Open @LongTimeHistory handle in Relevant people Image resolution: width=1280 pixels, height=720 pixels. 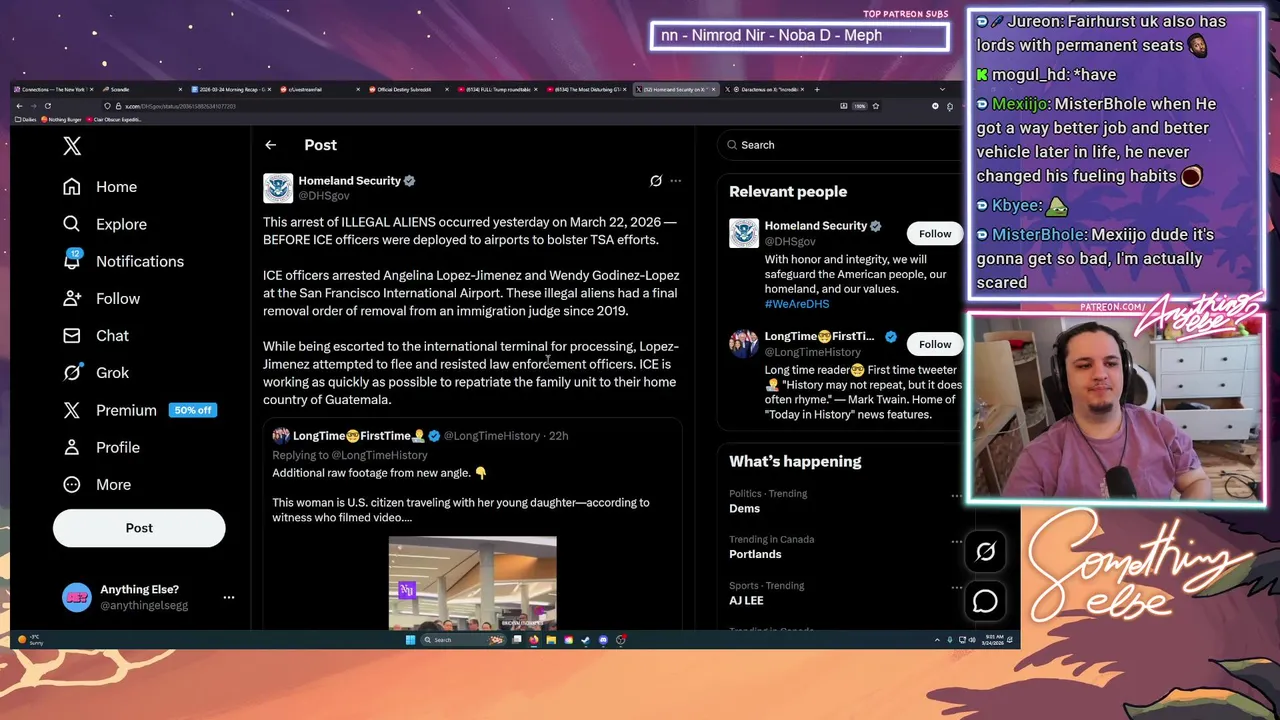coord(812,352)
